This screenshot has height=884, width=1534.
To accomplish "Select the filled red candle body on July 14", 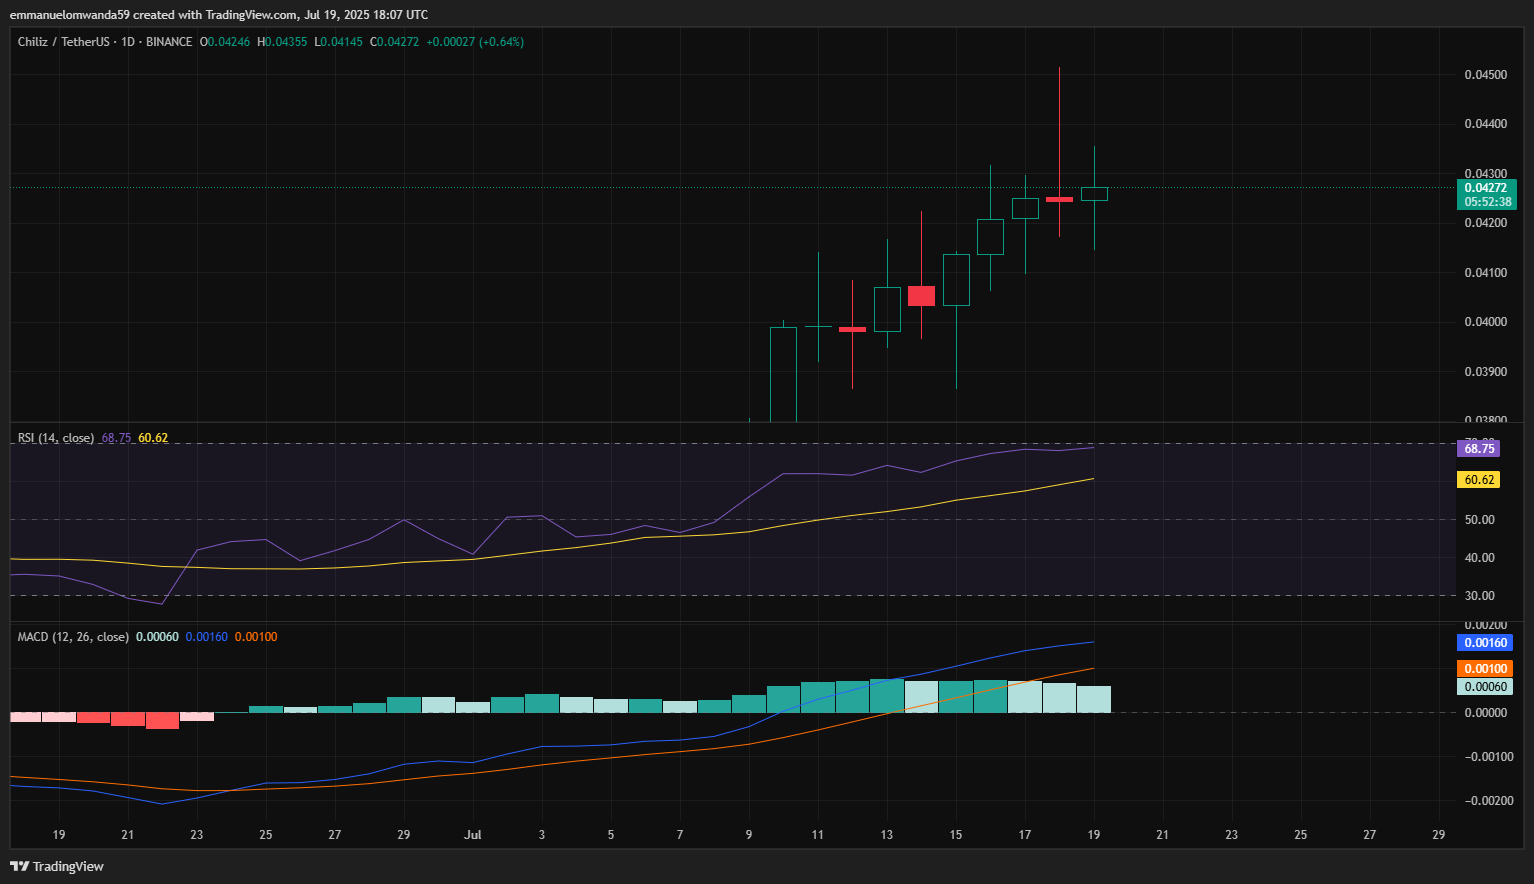I will [x=921, y=296].
